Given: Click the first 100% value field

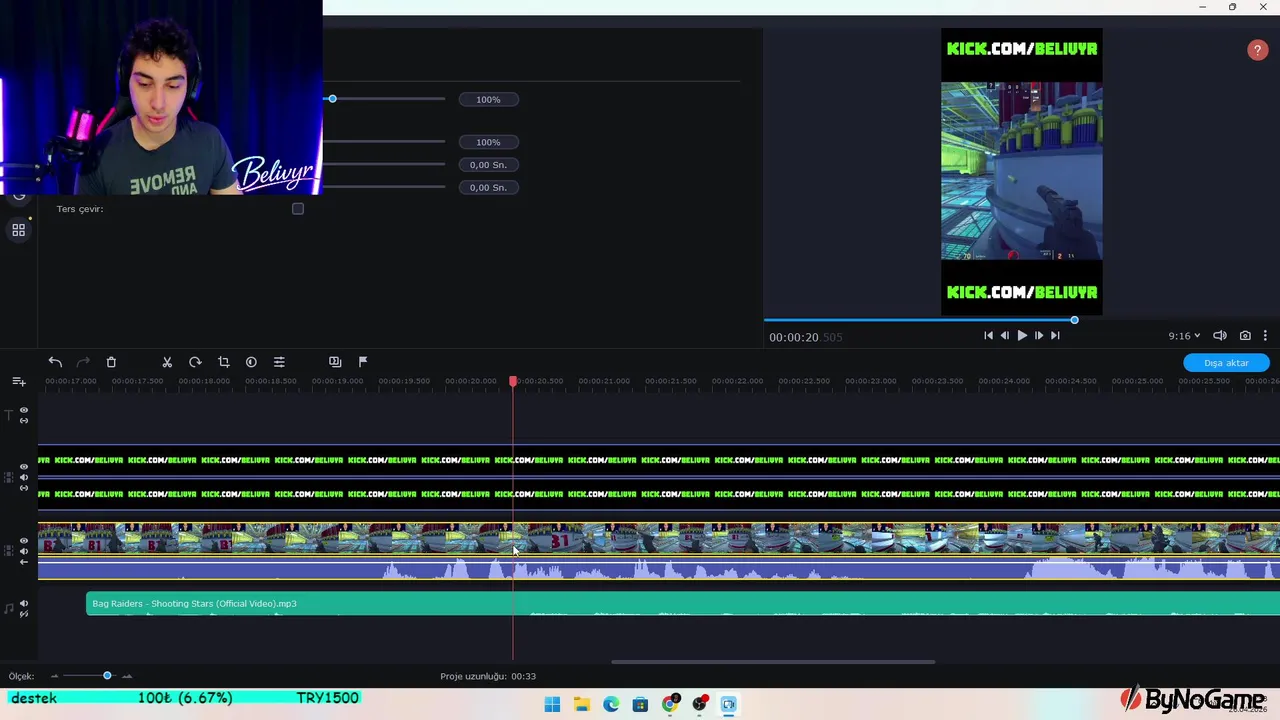Looking at the screenshot, I should point(488,100).
